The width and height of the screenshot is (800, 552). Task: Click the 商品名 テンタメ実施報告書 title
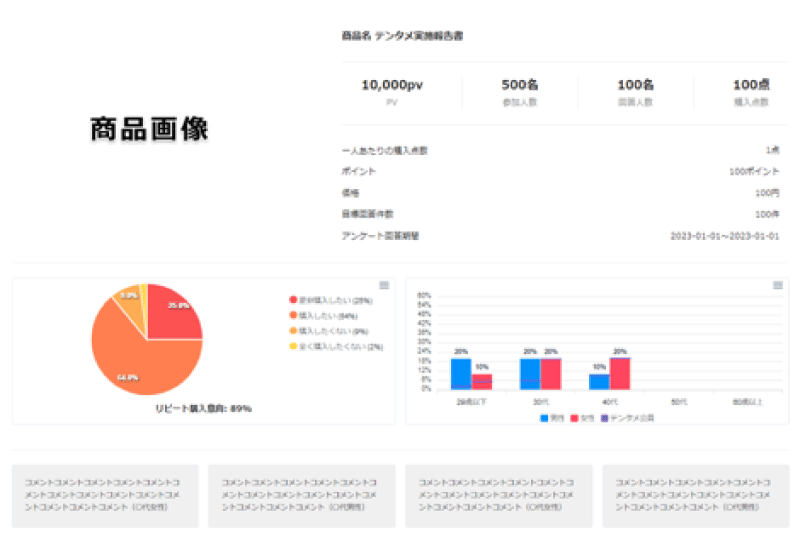pyautogui.click(x=402, y=36)
